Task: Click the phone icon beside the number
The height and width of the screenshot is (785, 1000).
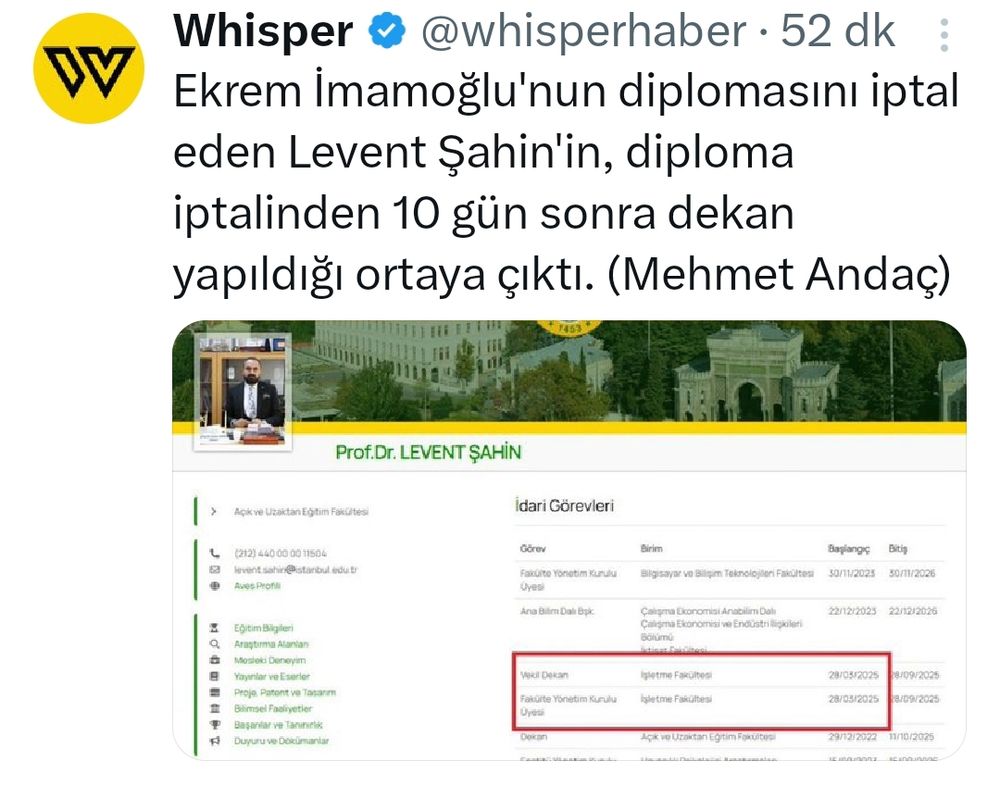Action: (x=215, y=553)
